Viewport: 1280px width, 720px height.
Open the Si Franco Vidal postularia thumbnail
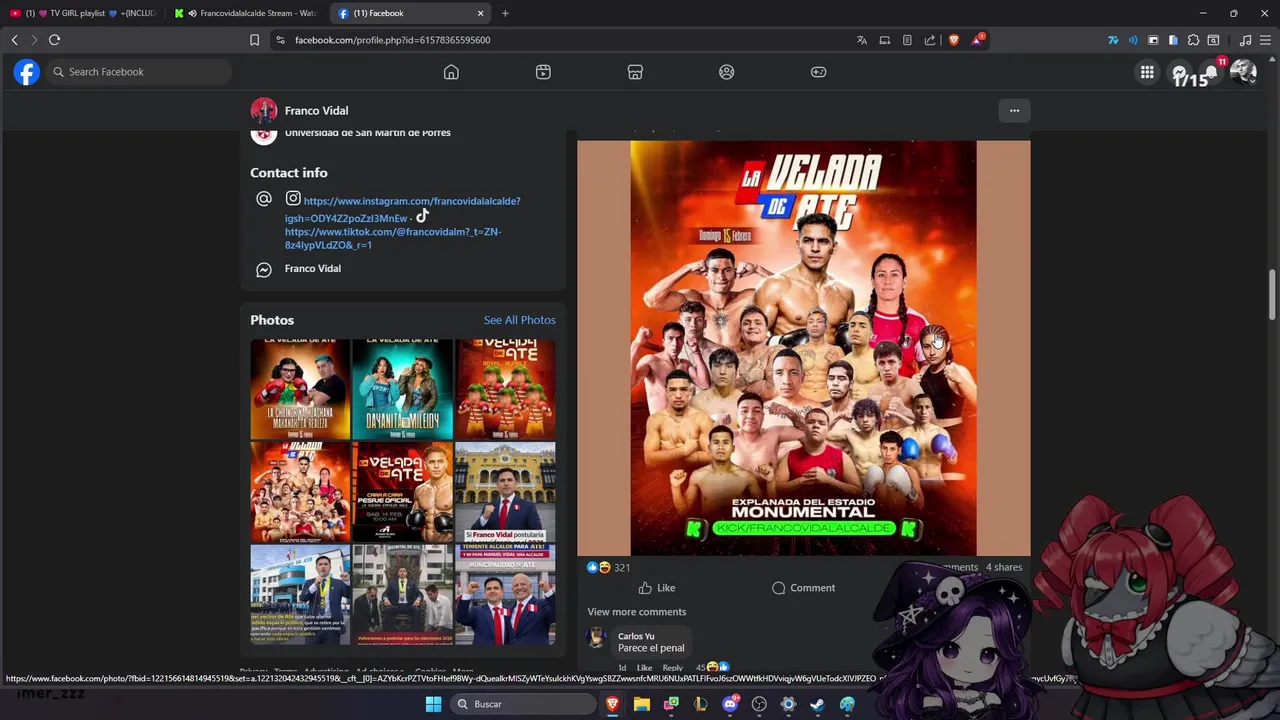(505, 492)
